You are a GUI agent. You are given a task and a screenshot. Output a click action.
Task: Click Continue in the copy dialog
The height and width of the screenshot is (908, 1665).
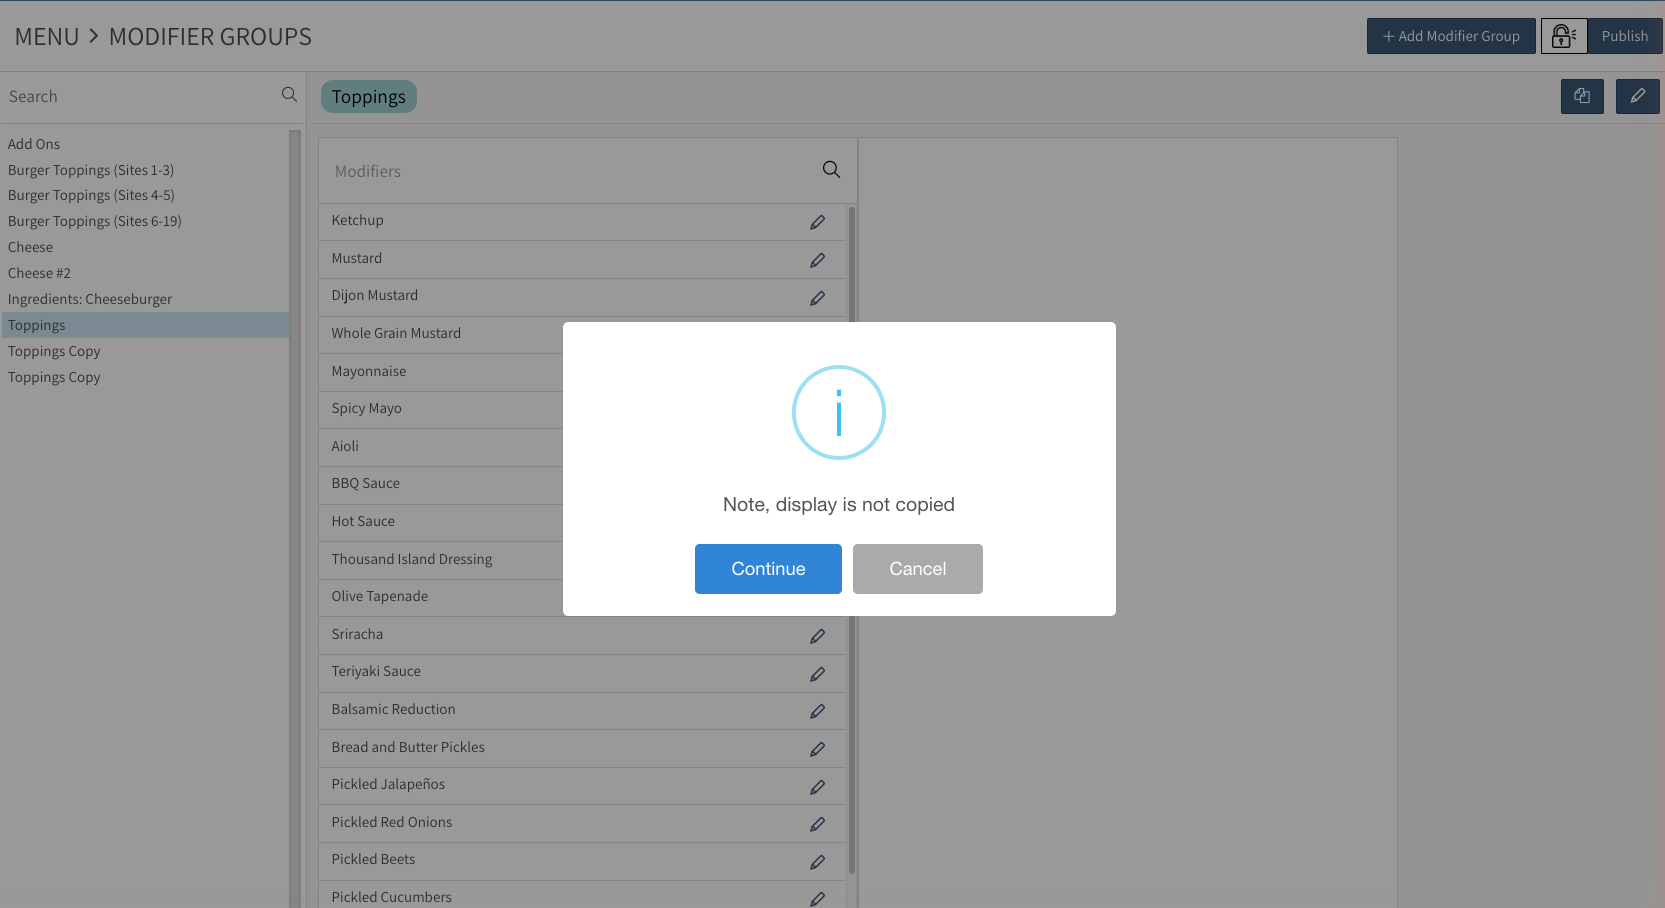pyautogui.click(x=768, y=569)
